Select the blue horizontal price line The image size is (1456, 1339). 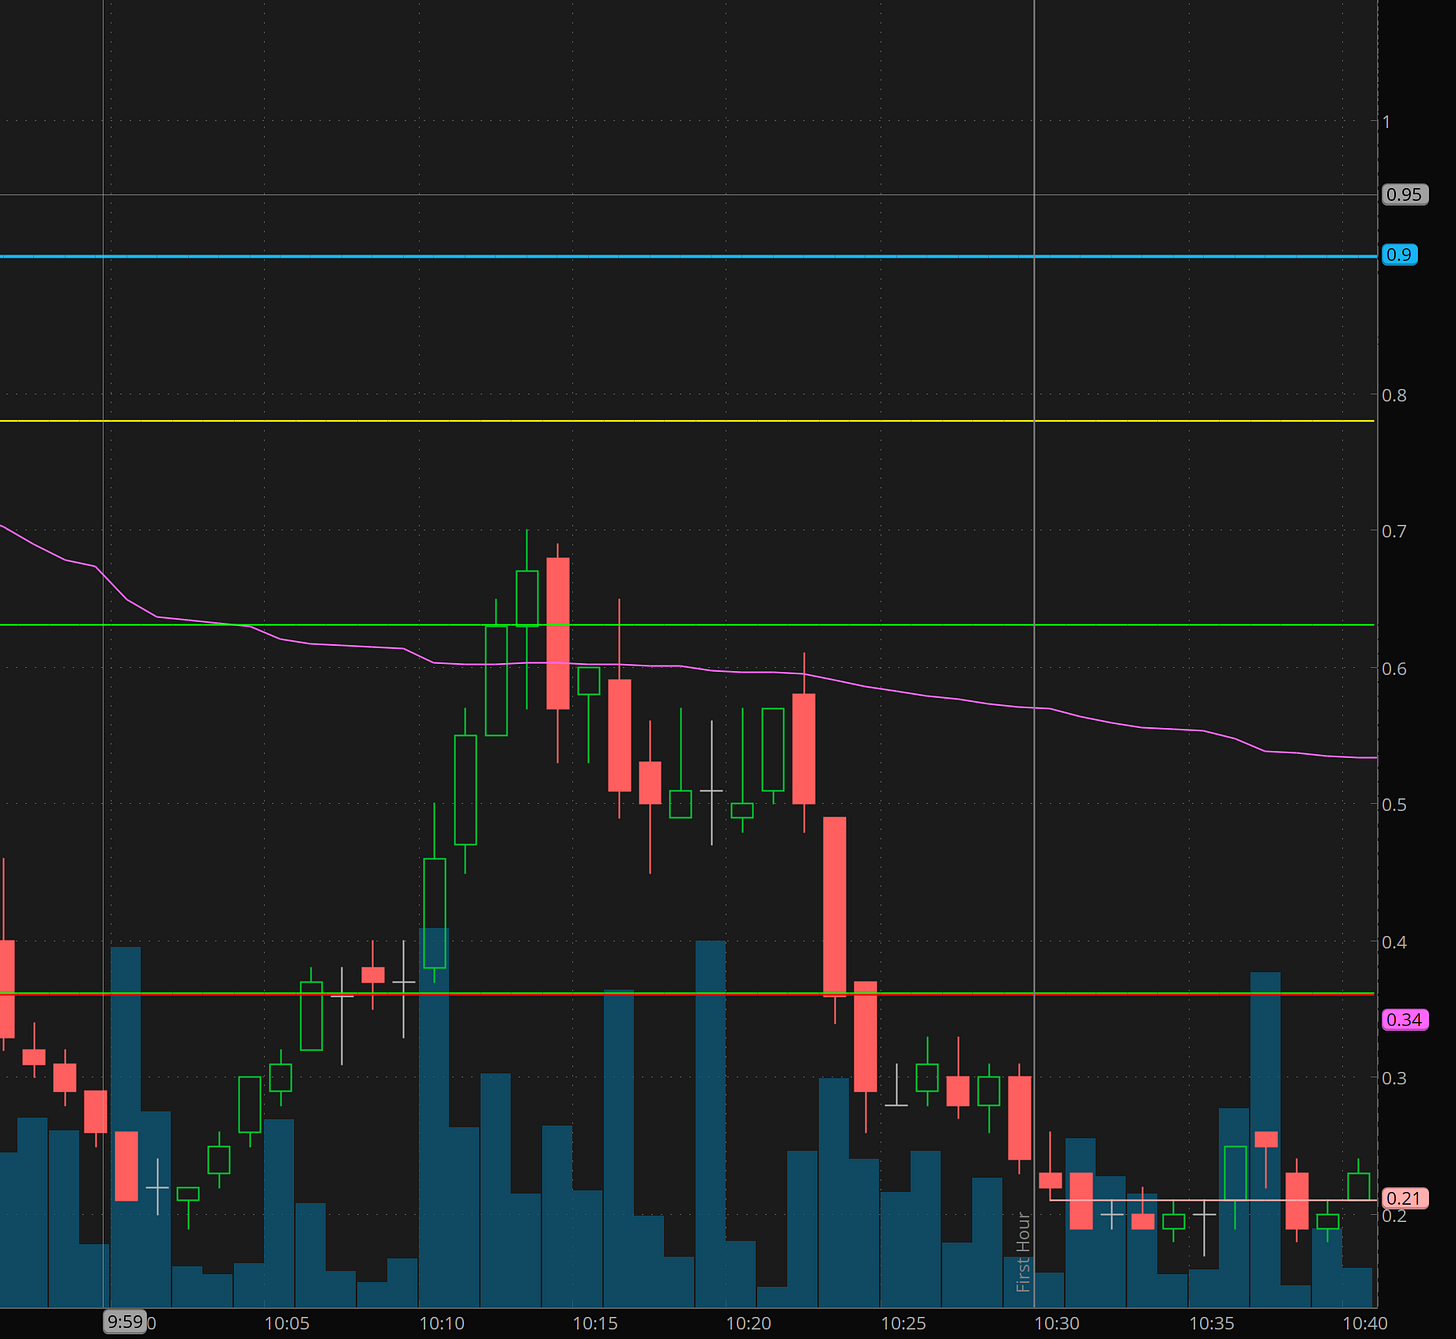[688, 257]
